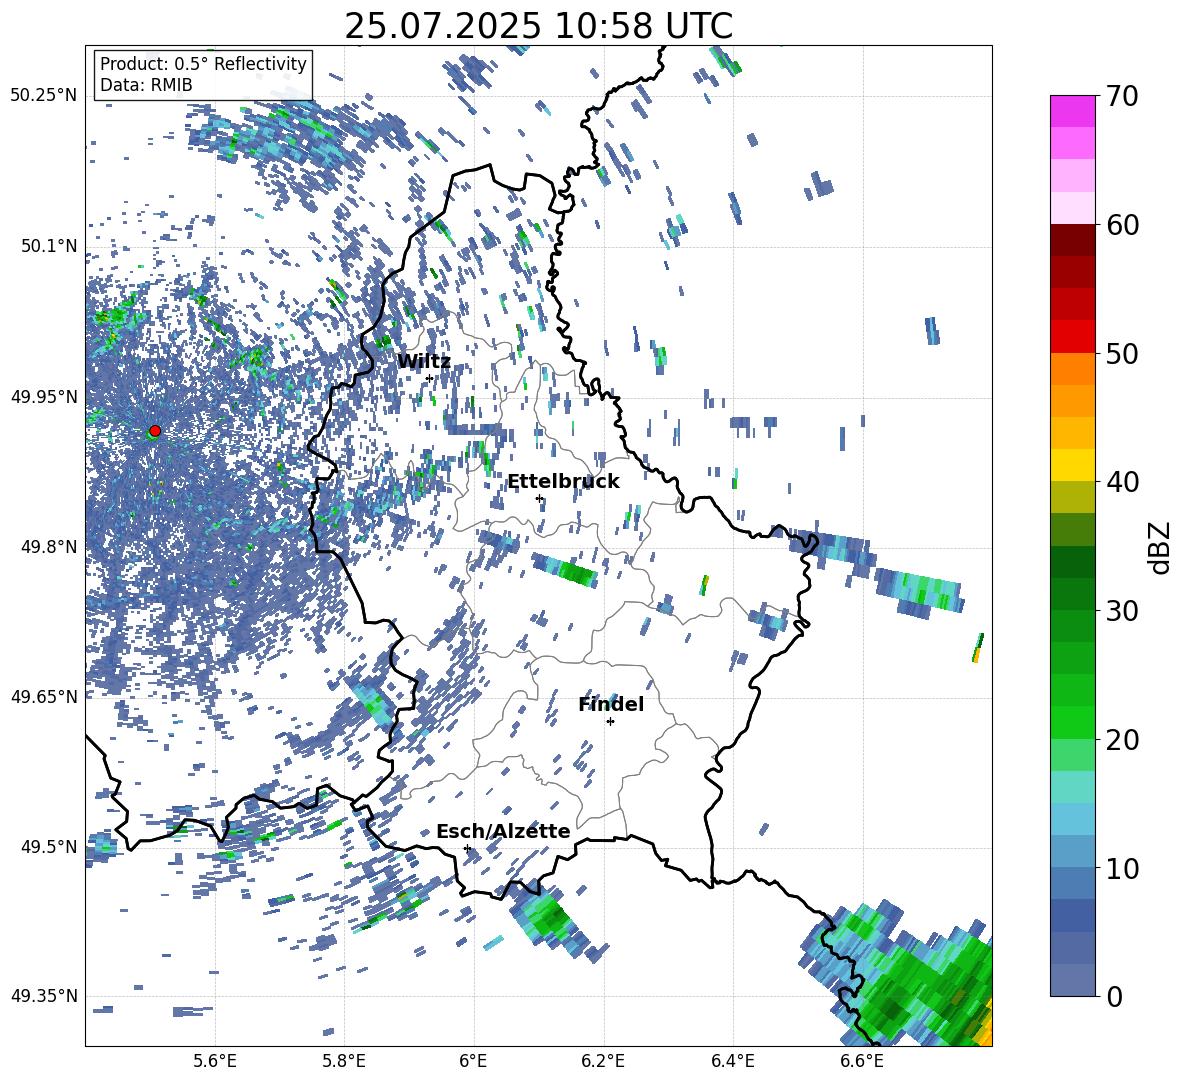1184x1081 pixels.
Task: Click the Esch/Alzette station cross marker
Action: 467,848
